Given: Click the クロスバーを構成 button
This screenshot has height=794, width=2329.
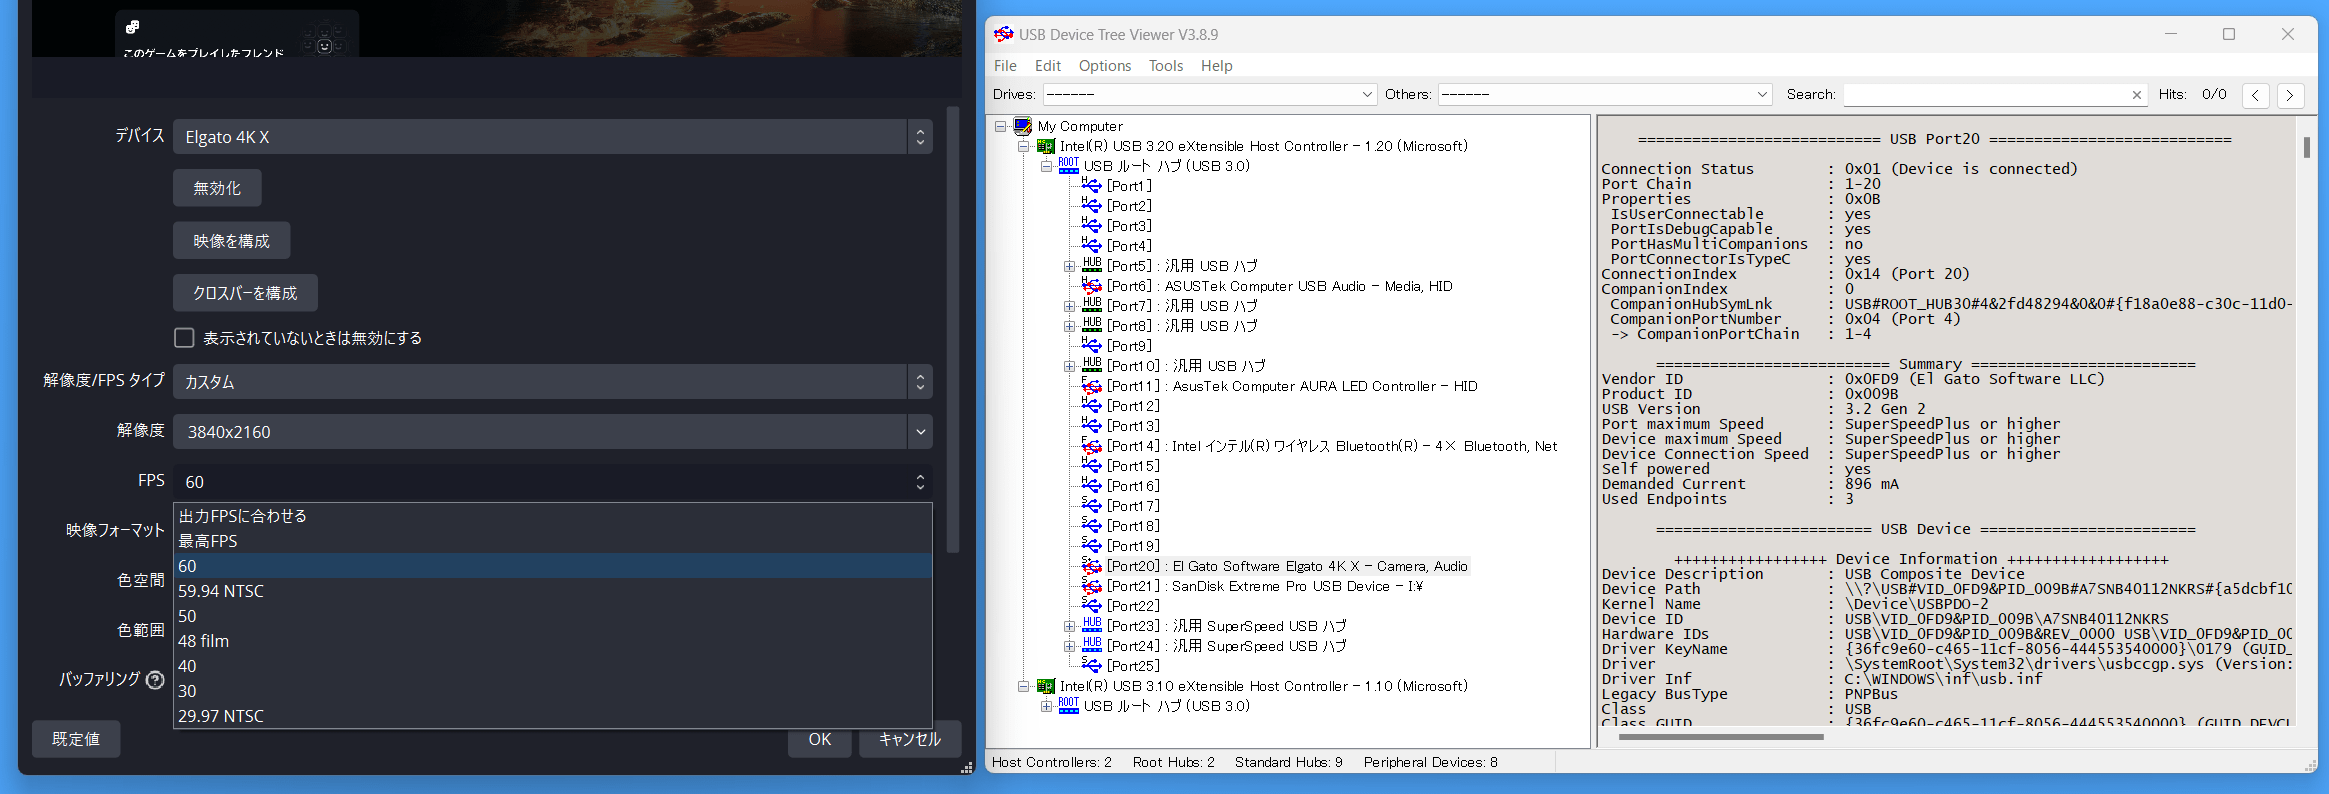Looking at the screenshot, I should 245,293.
